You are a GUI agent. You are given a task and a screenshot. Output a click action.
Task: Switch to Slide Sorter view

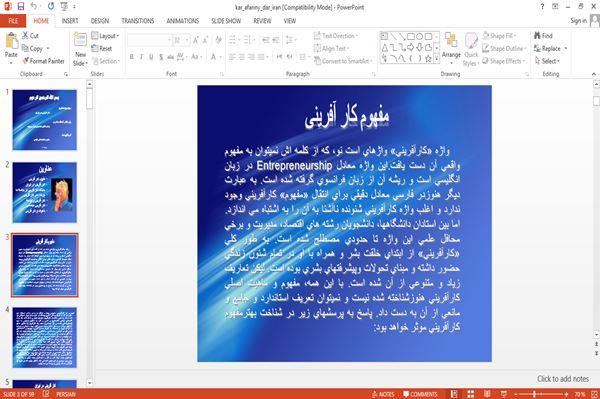[x=471, y=394]
